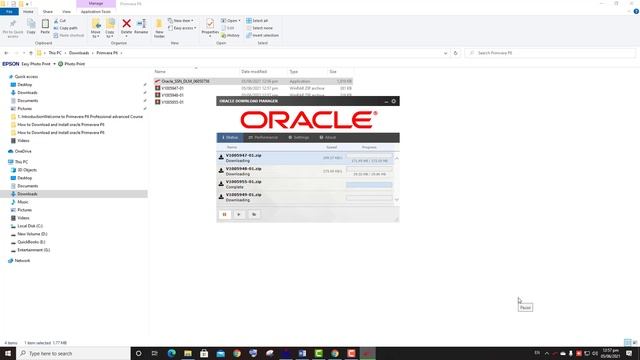Image resolution: width=640 pixels, height=360 pixels.
Task: Open the New item dropdown
Action: click(181, 20)
